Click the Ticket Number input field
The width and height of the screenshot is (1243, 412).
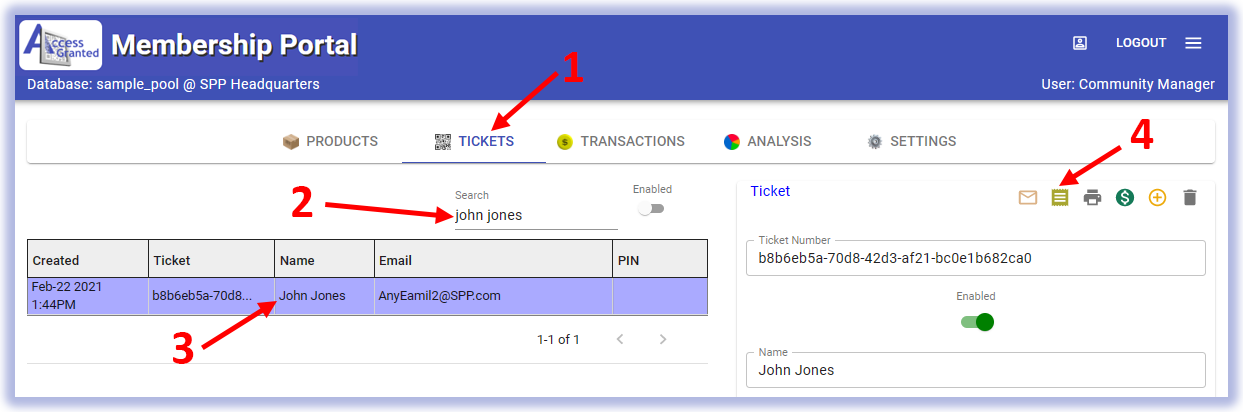click(975, 258)
